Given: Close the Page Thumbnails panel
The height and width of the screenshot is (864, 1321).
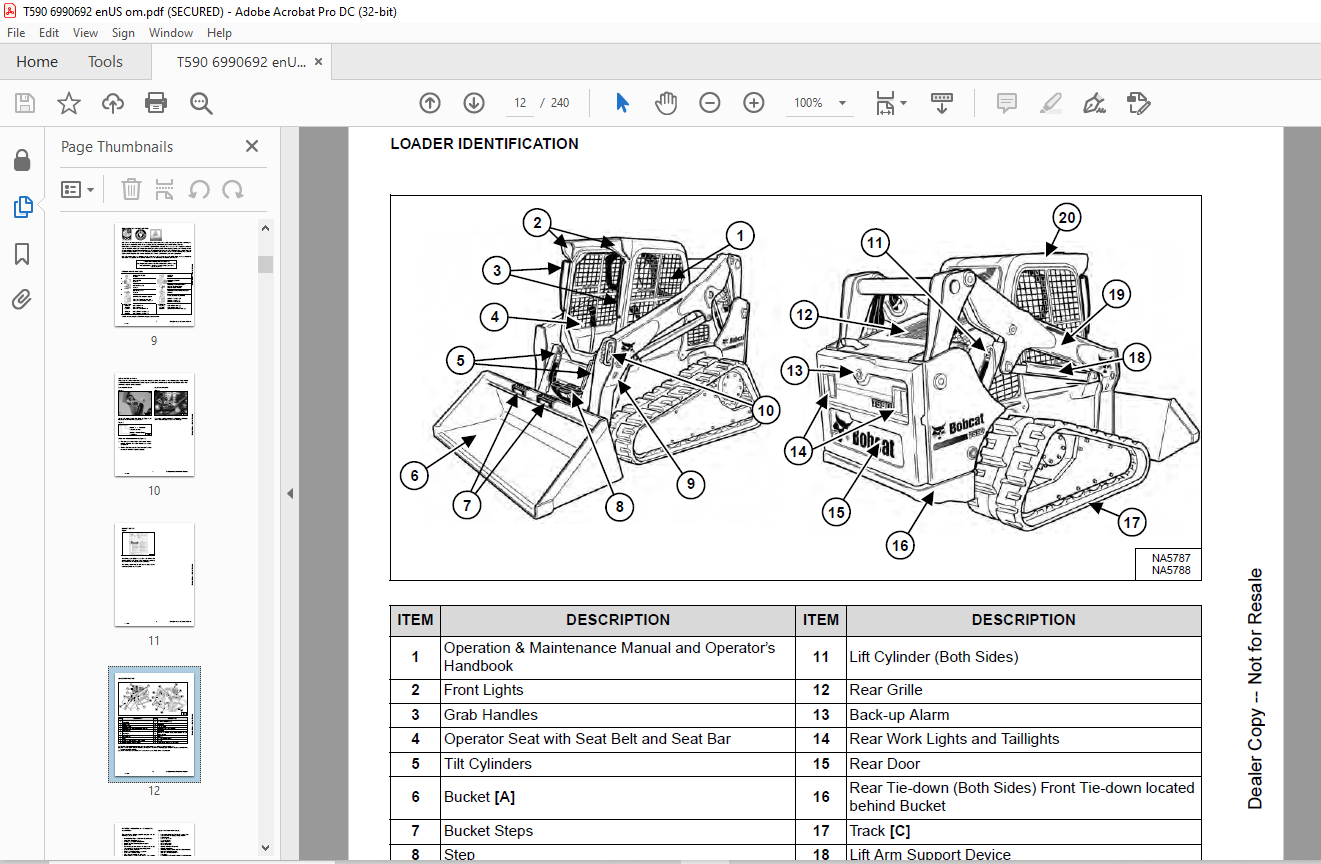Looking at the screenshot, I should coord(252,146).
